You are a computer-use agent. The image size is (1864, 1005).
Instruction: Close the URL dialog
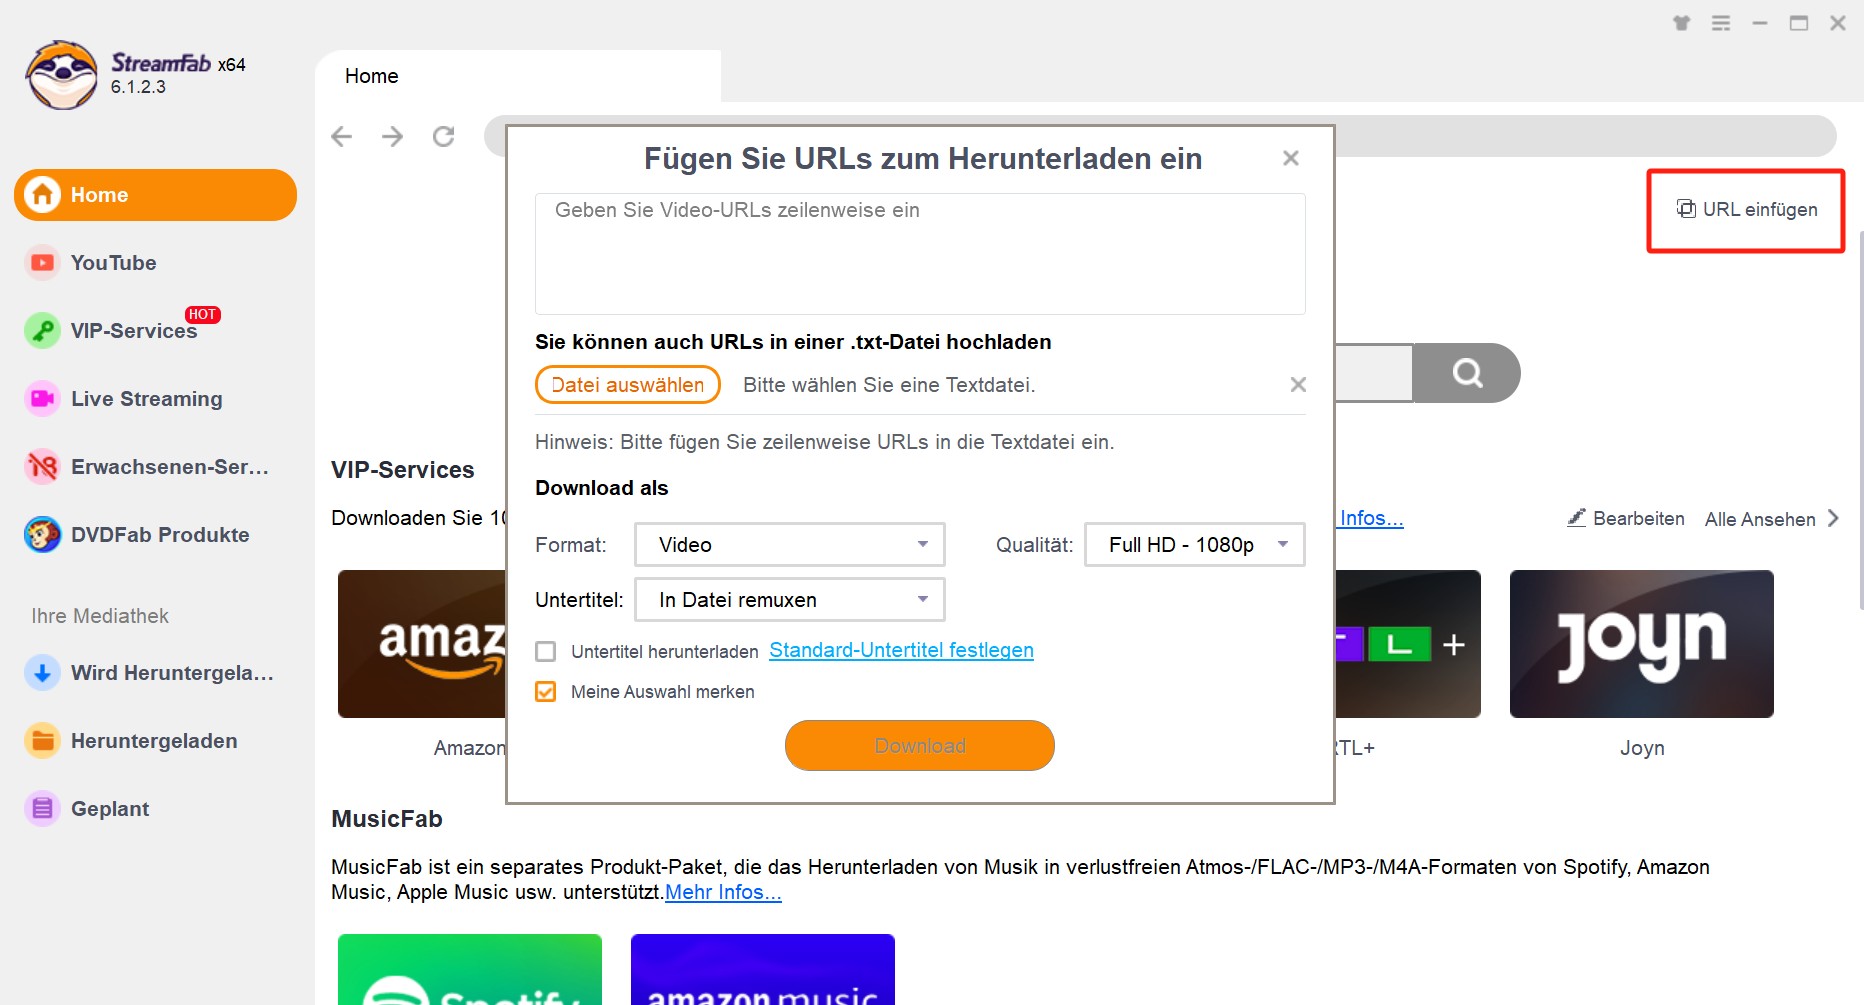coord(1291,158)
